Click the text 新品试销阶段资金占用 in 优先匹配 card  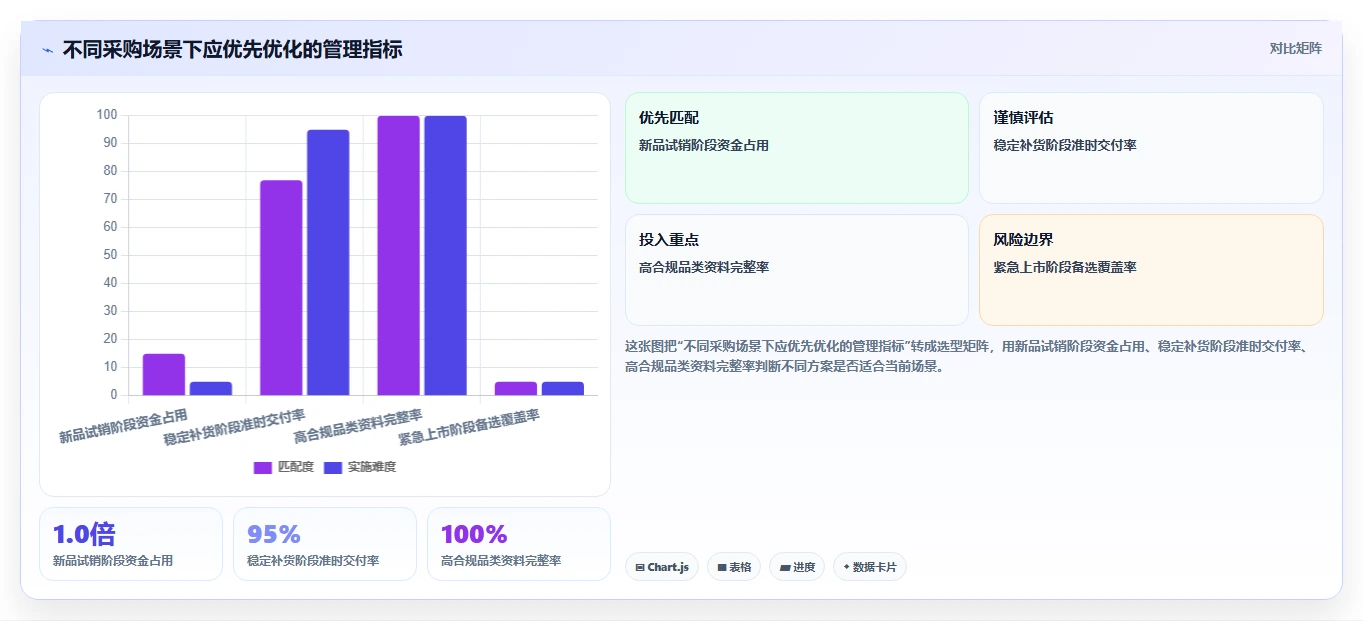pyautogui.click(x=704, y=145)
